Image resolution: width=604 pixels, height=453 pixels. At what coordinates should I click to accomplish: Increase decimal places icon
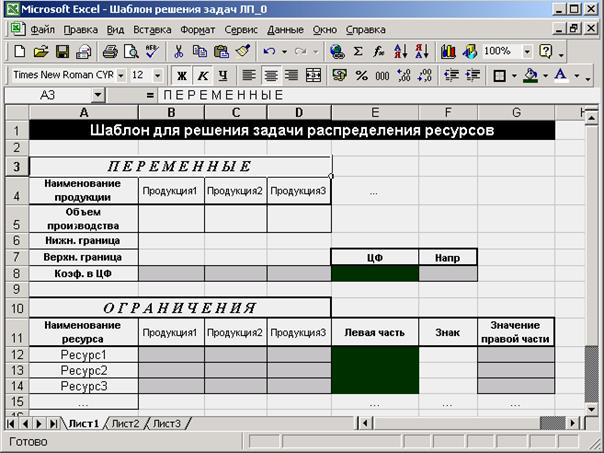tap(403, 75)
